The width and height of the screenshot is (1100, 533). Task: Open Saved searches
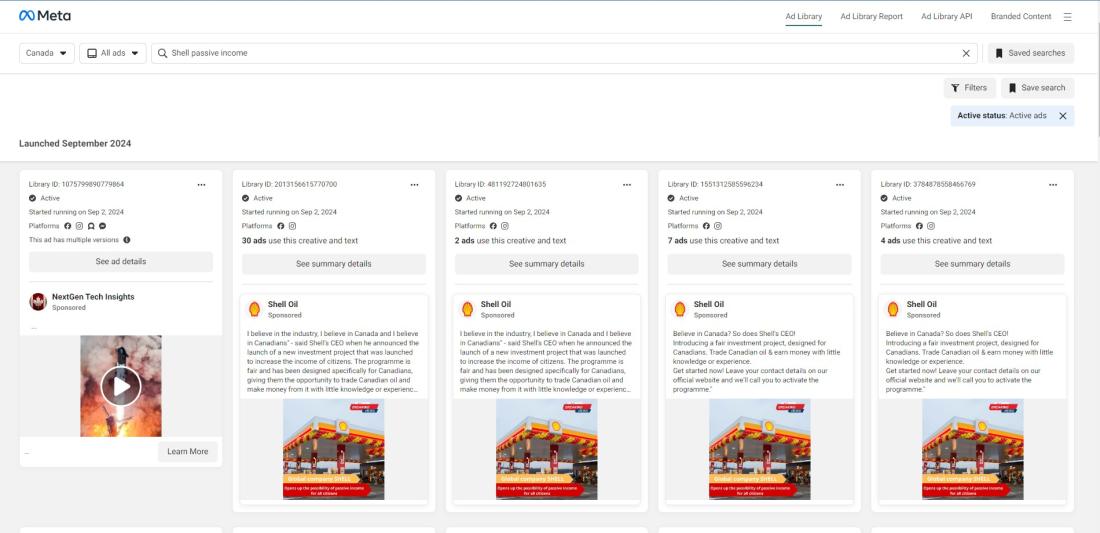pos(1031,53)
